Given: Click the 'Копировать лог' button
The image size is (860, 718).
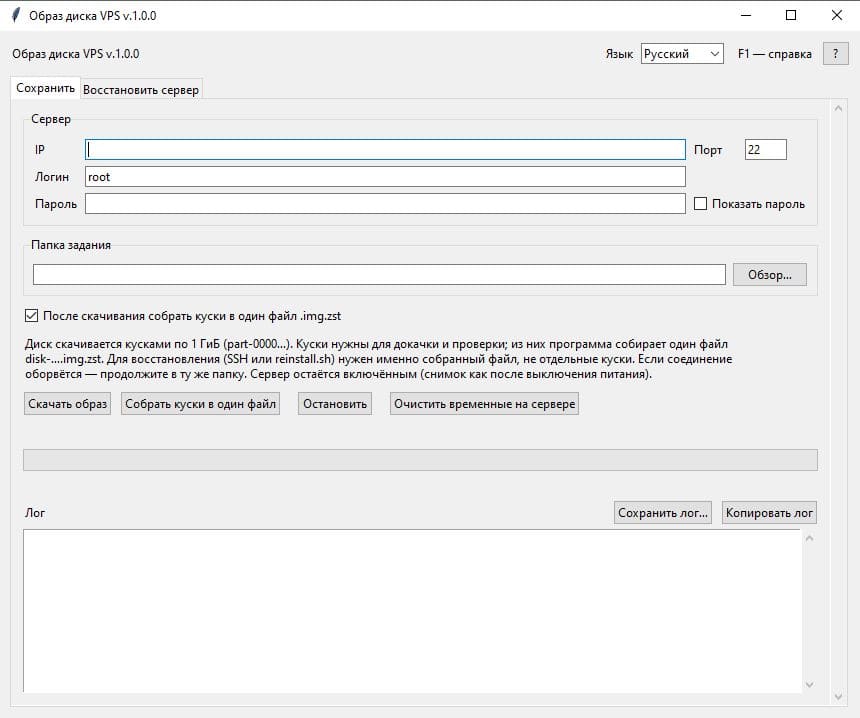Looking at the screenshot, I should [769, 513].
